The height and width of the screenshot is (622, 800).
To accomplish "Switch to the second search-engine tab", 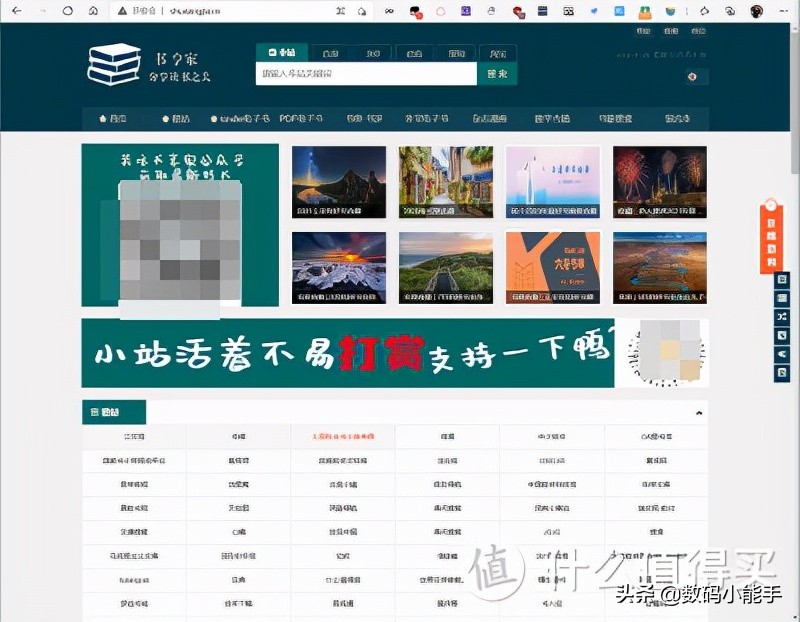I will (x=333, y=50).
